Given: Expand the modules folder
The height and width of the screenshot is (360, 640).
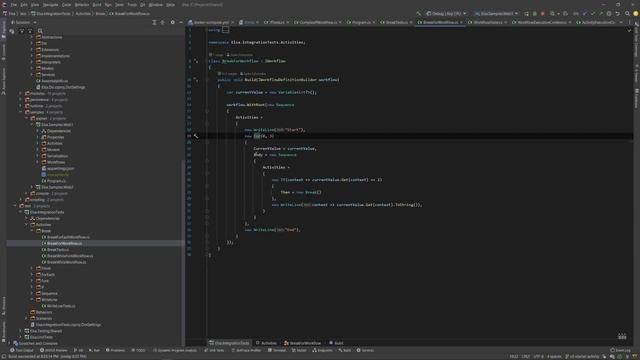Looking at the screenshot, I should coord(20,93).
